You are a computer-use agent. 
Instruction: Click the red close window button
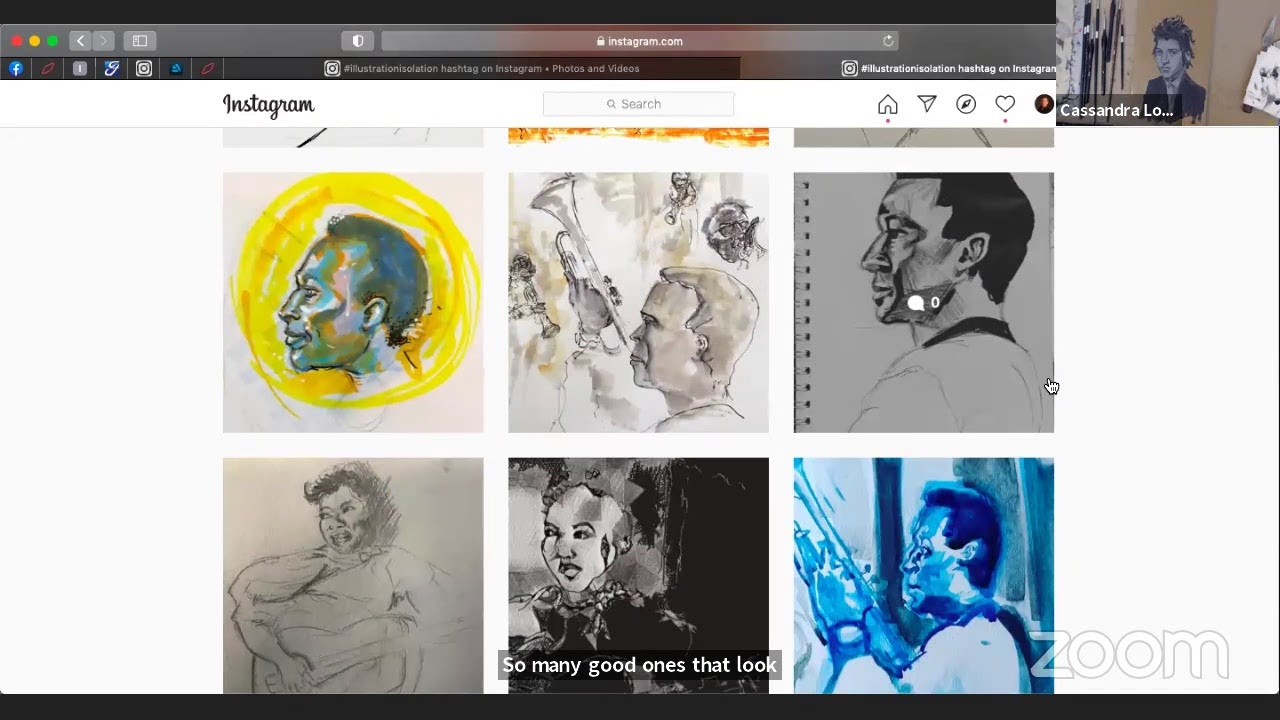(16, 41)
